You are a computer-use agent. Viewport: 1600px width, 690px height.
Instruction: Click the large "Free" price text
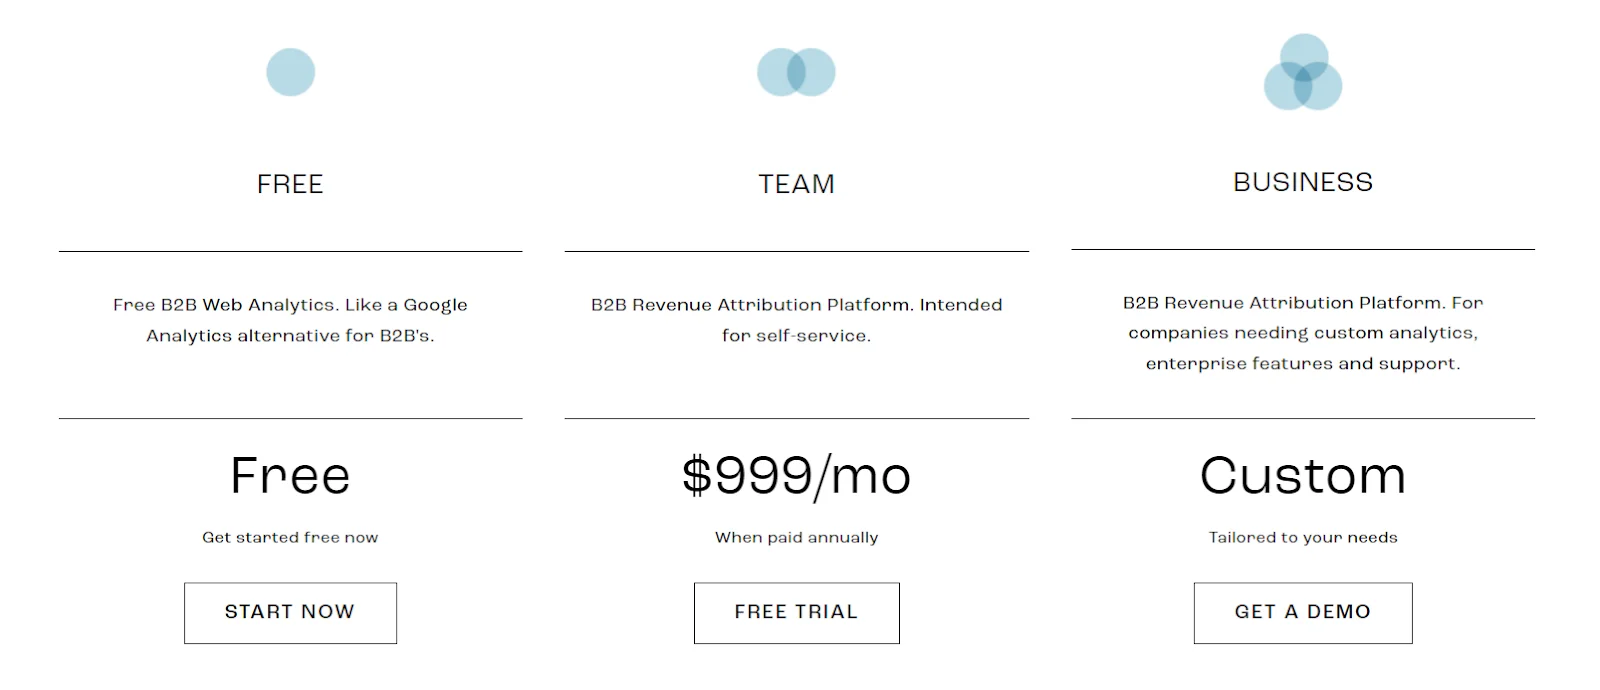click(x=290, y=476)
